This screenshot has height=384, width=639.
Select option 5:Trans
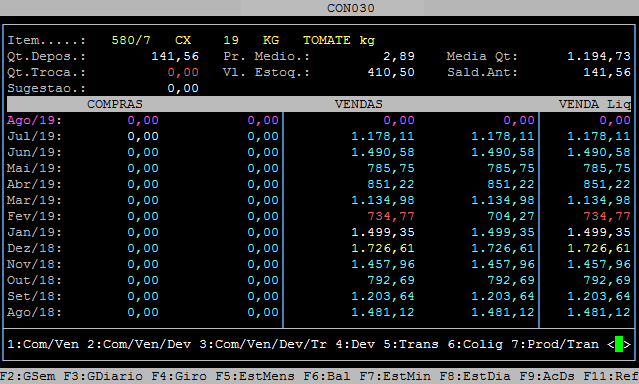click(x=411, y=344)
